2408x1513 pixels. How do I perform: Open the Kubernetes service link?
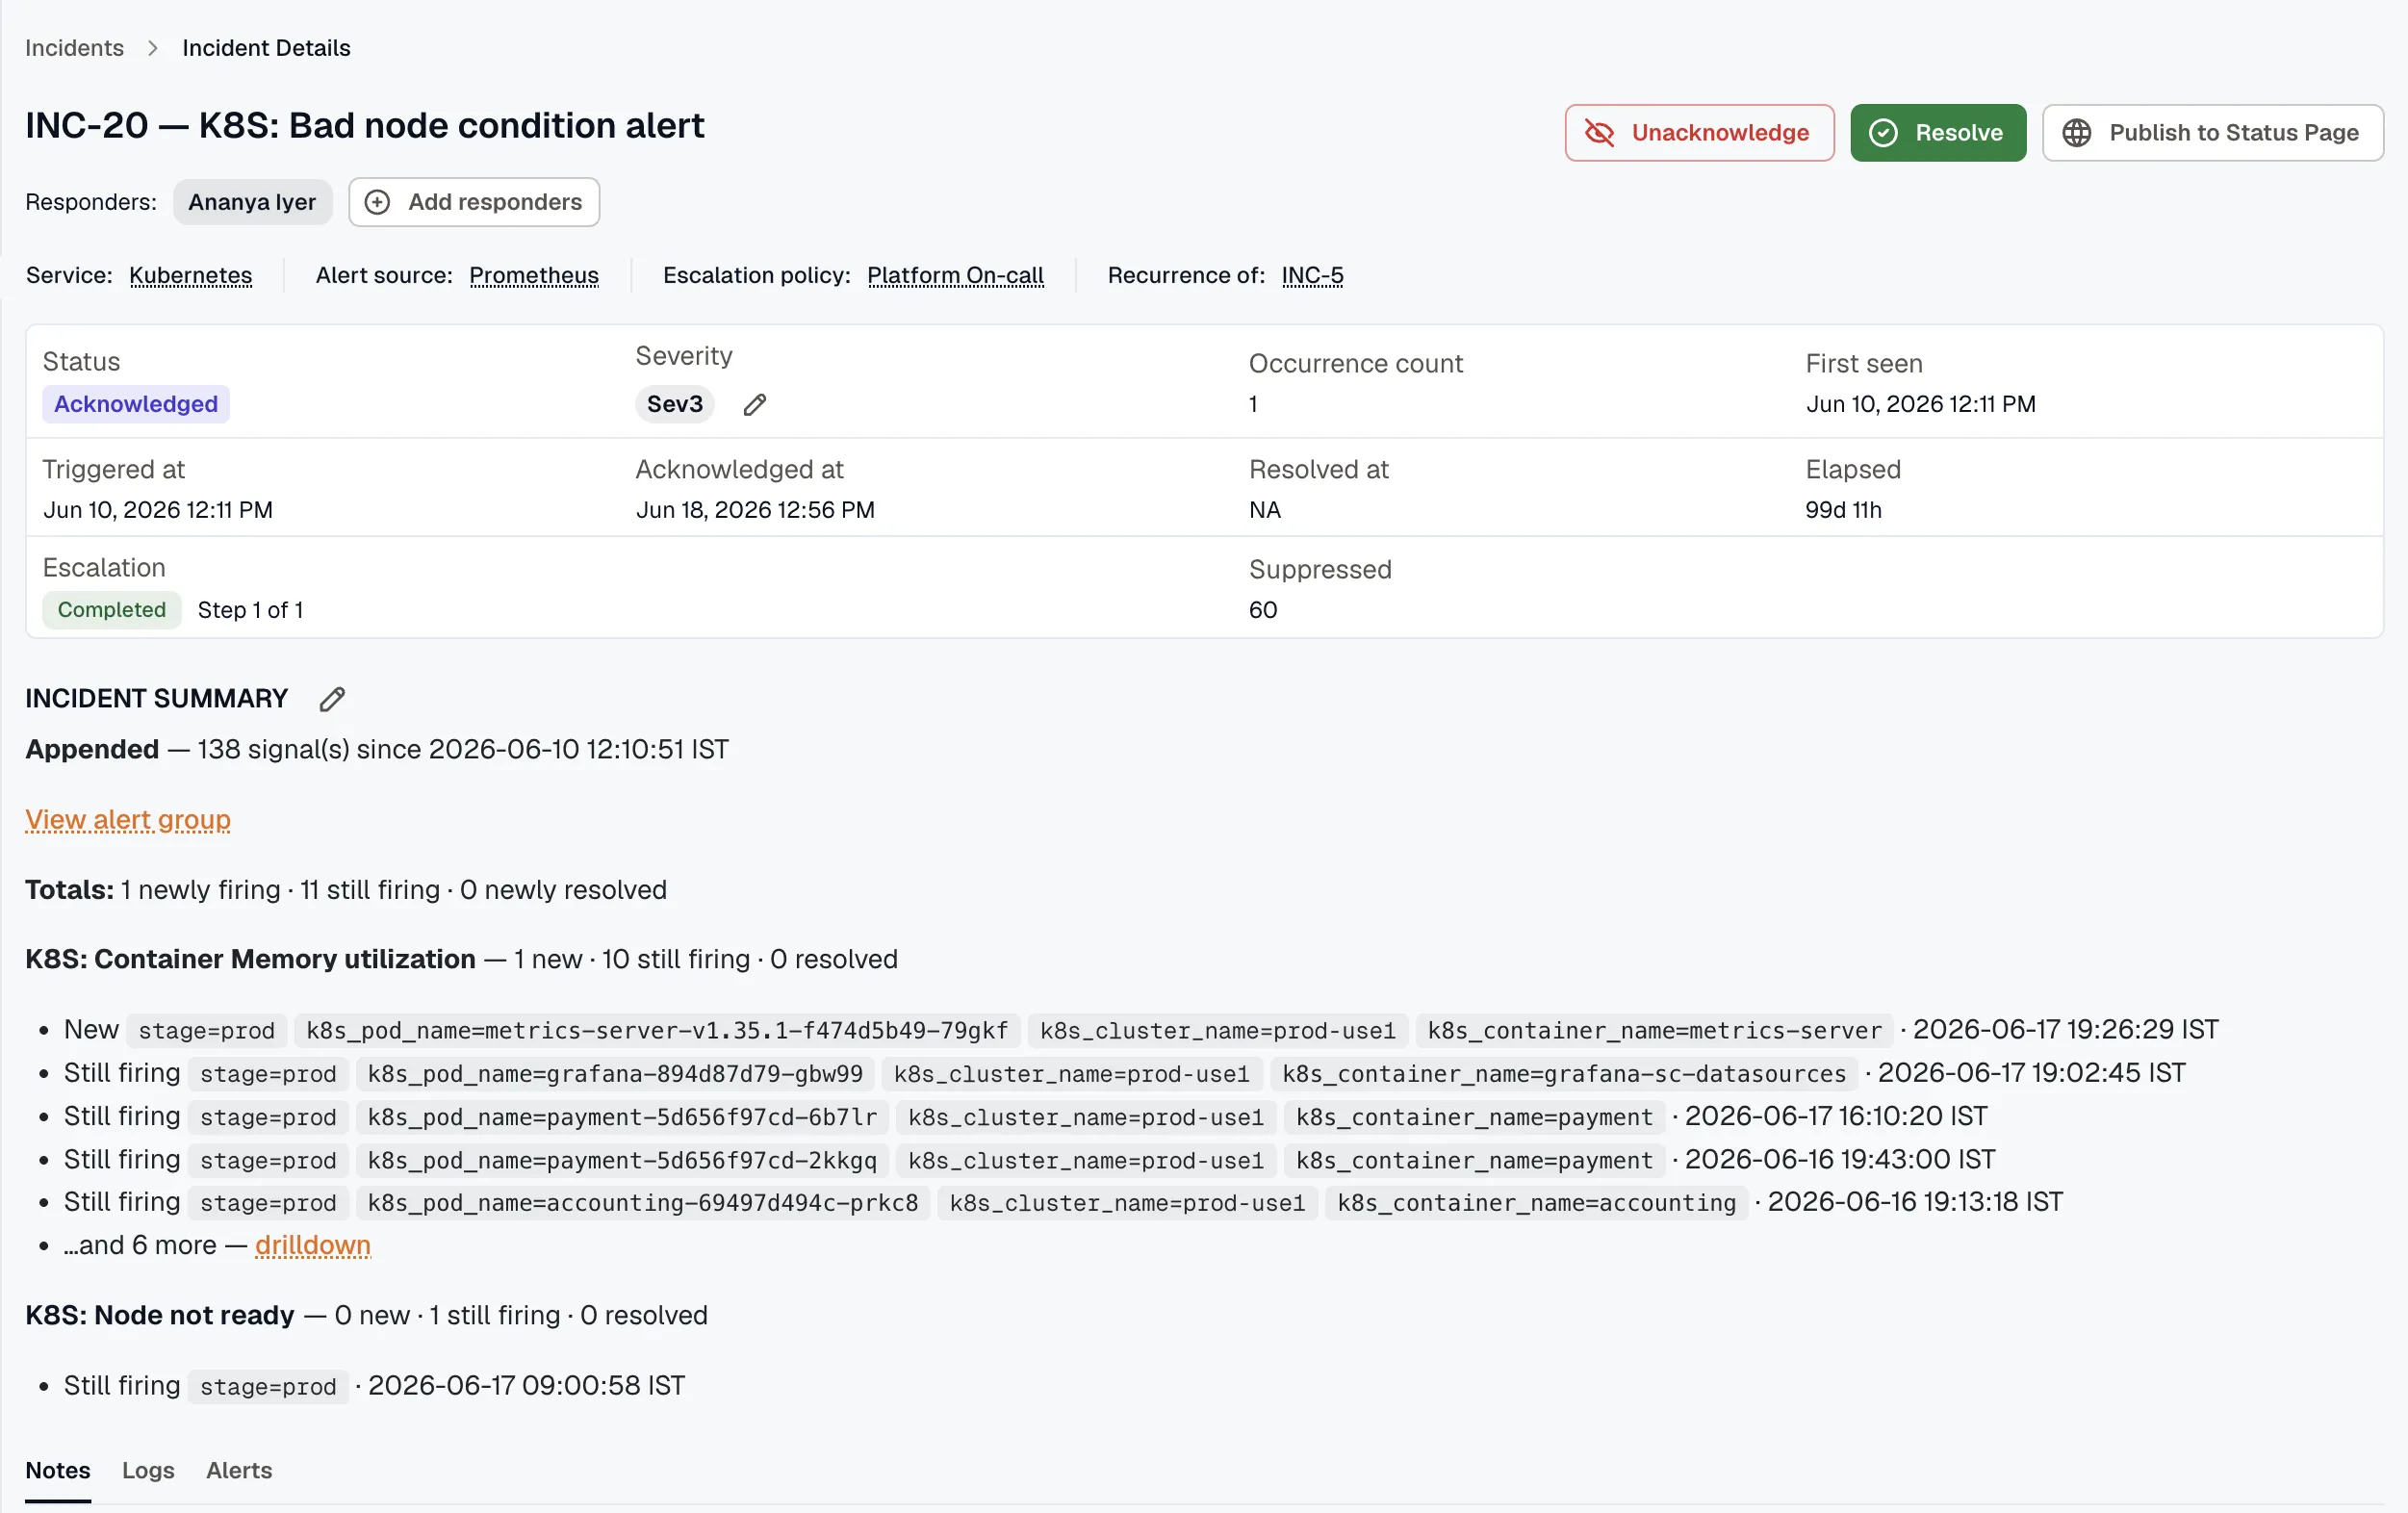click(191, 275)
